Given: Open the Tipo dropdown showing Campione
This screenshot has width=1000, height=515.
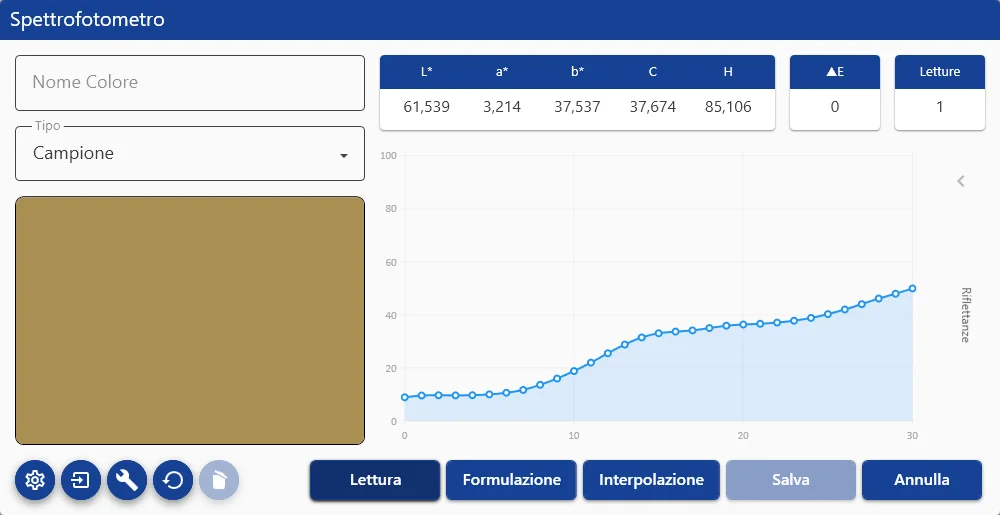Looking at the screenshot, I should (x=190, y=154).
